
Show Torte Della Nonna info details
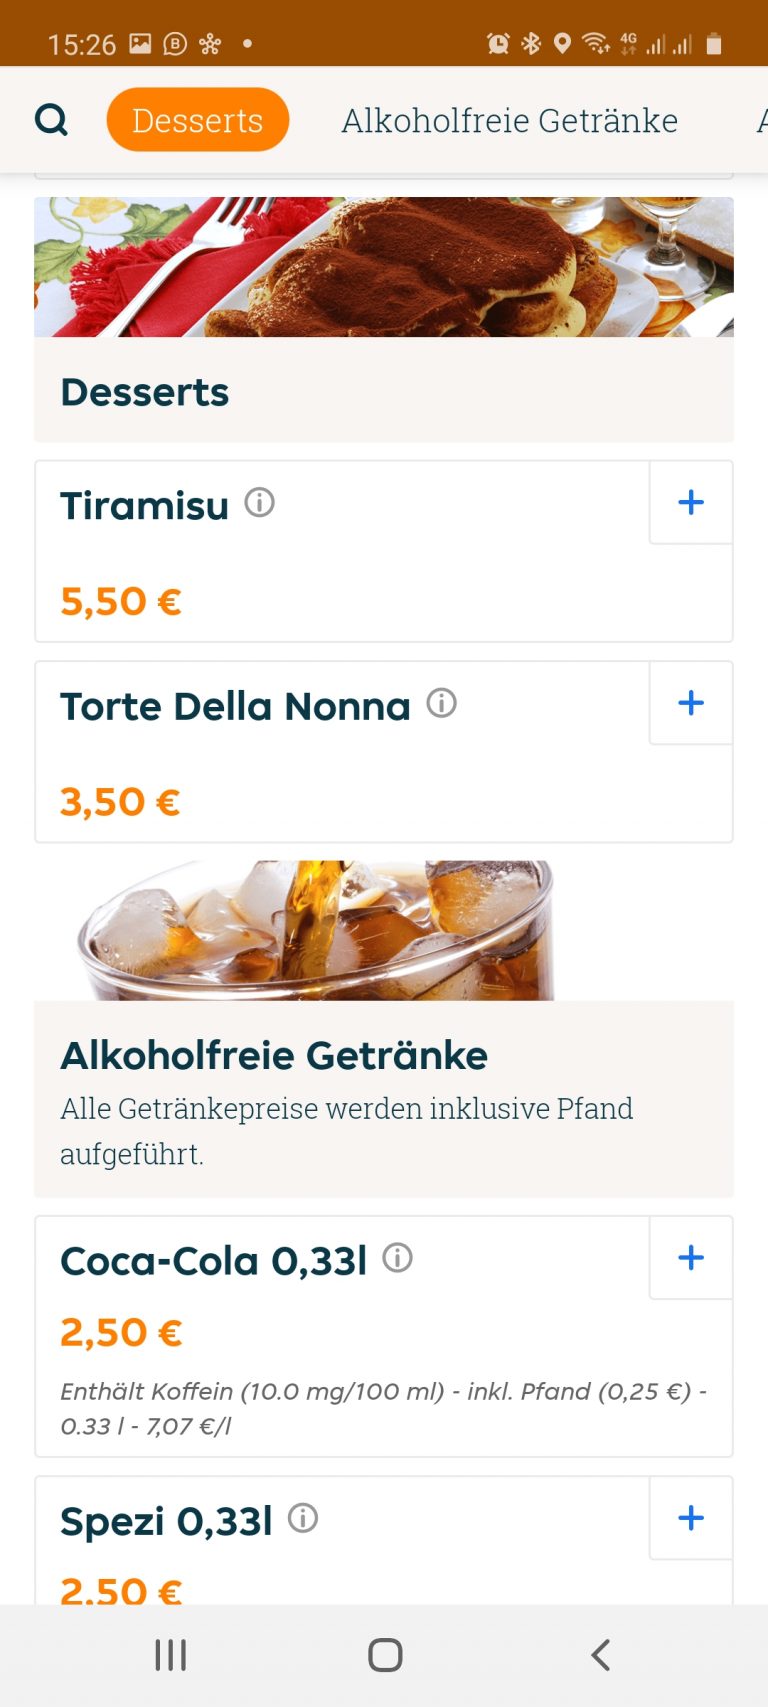point(442,703)
